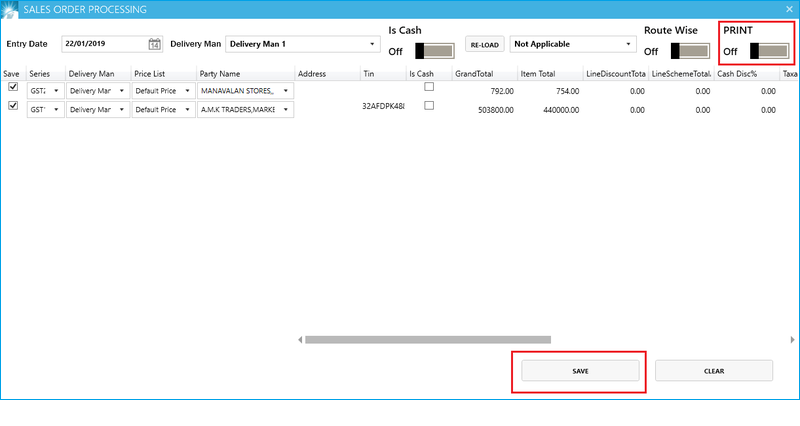Screen dimensions: 800x426
Task: Check Is Cash box for MANAVALAN STORES row
Action: coord(429,87)
